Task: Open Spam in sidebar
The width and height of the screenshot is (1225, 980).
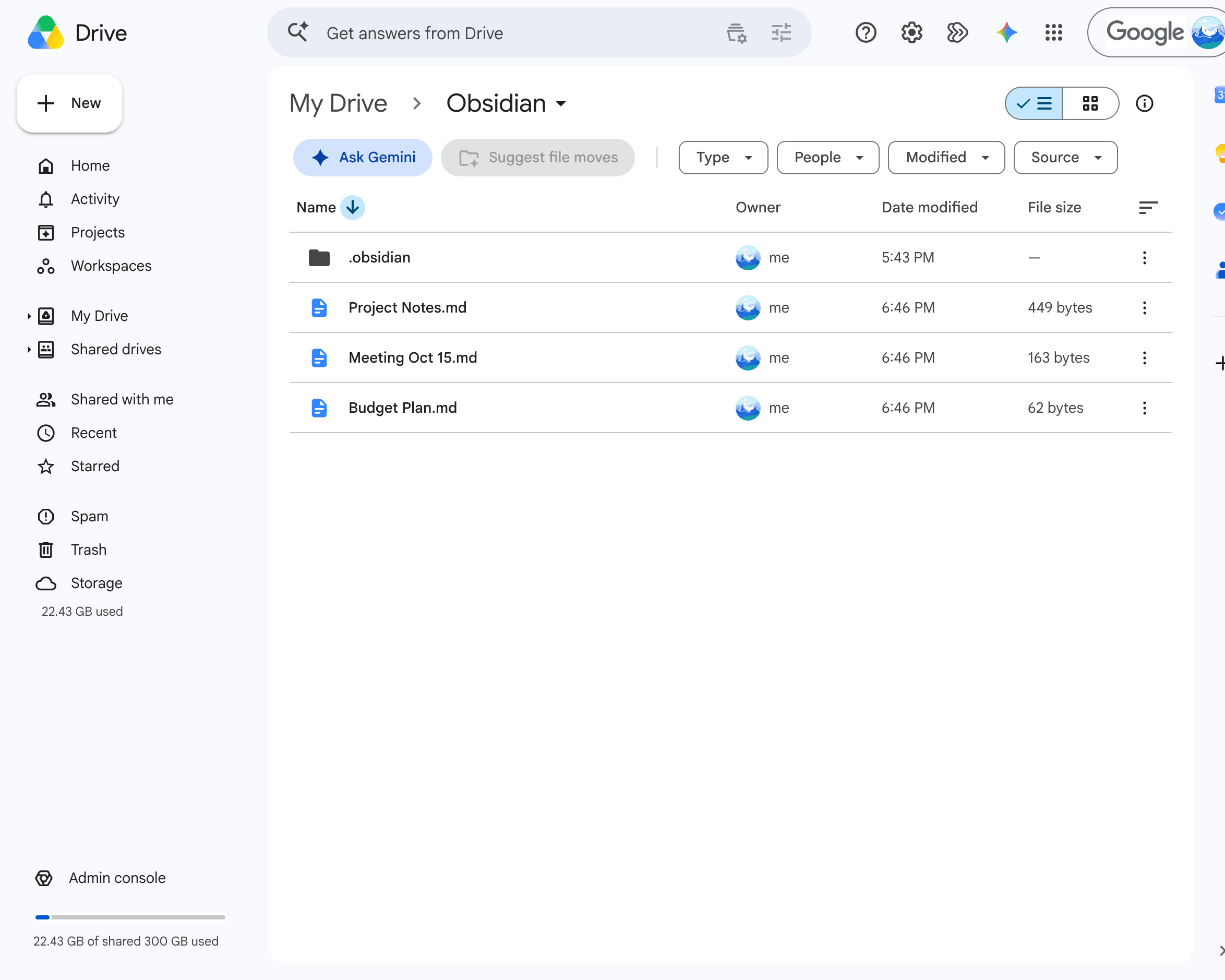Action: (89, 516)
